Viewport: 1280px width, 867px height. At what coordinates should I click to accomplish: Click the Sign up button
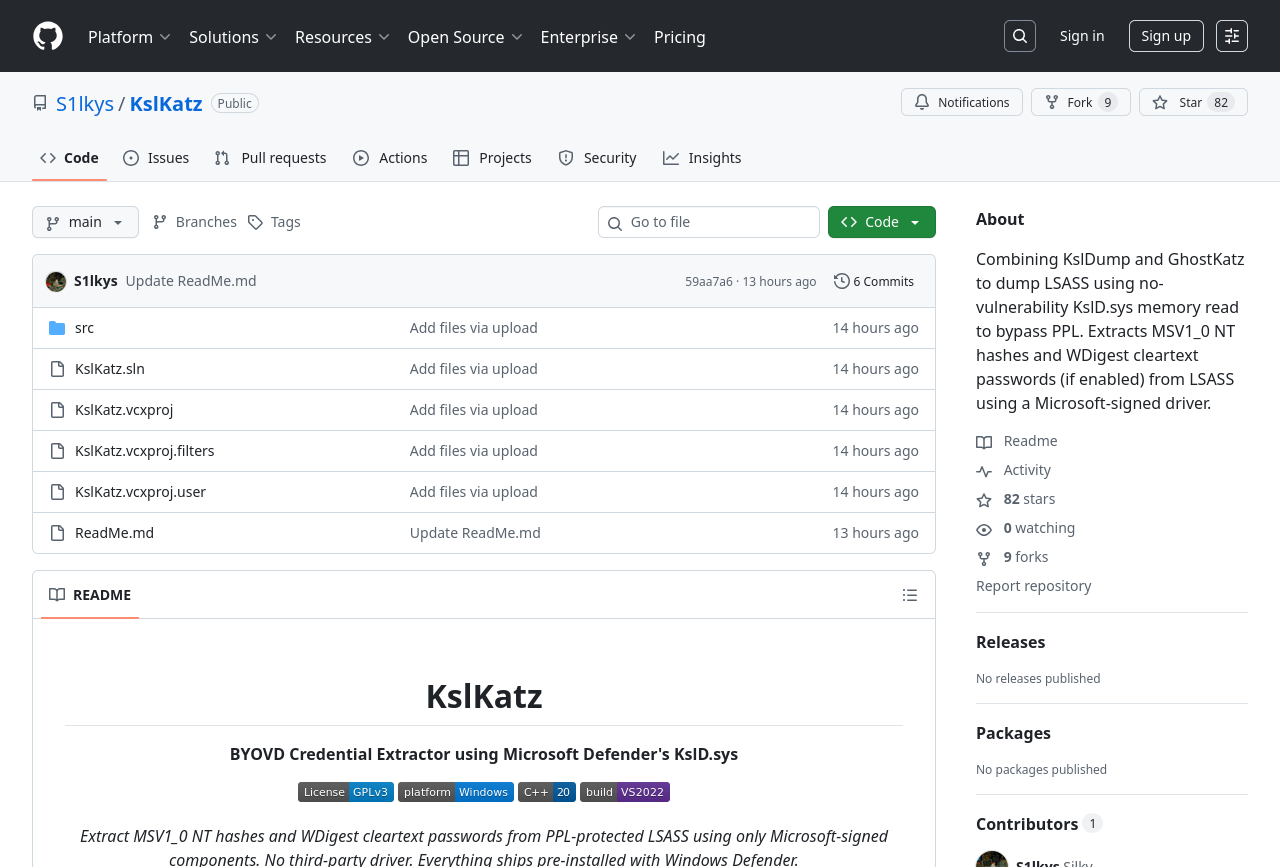pos(1165,36)
